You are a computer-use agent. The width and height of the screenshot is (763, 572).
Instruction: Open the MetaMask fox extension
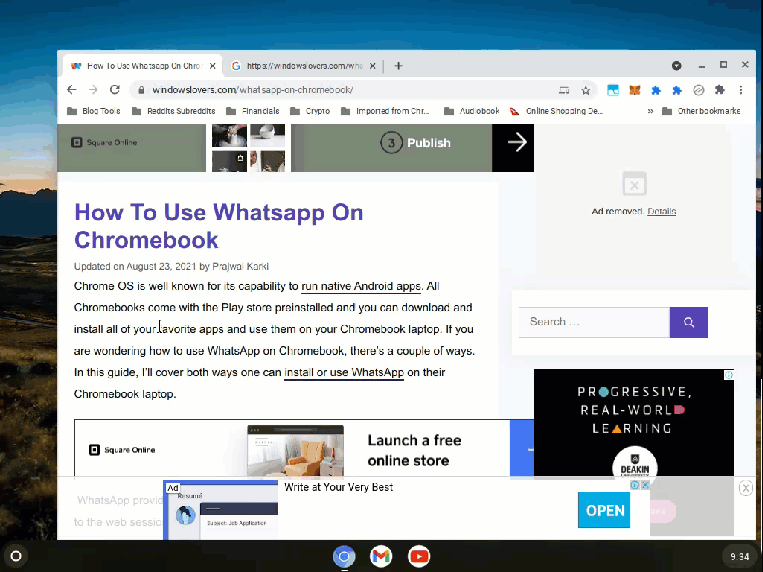(635, 90)
